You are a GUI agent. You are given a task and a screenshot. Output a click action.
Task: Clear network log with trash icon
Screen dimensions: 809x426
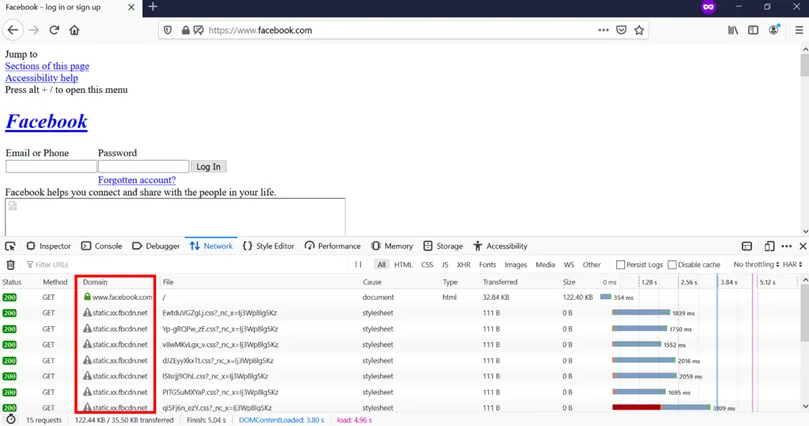(10, 265)
